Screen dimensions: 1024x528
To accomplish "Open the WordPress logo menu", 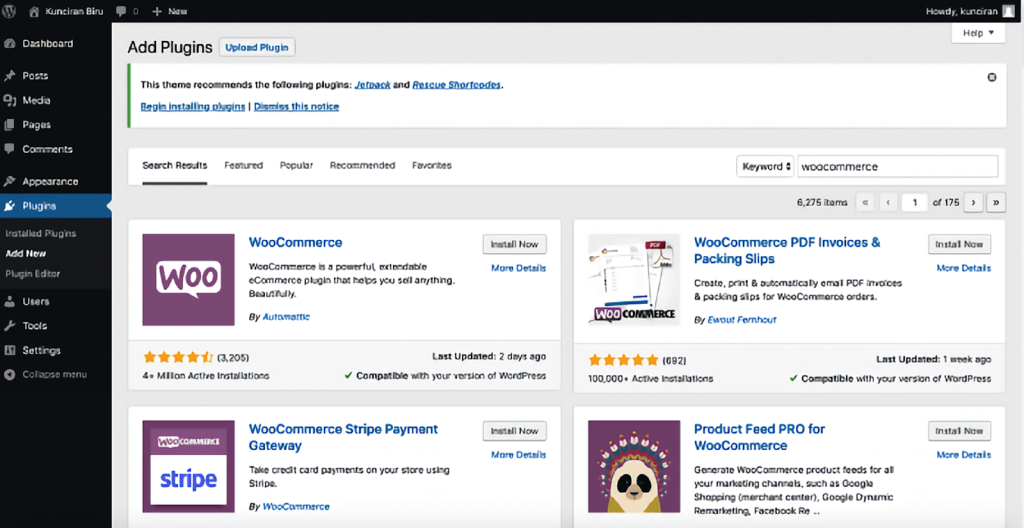I will [10, 11].
